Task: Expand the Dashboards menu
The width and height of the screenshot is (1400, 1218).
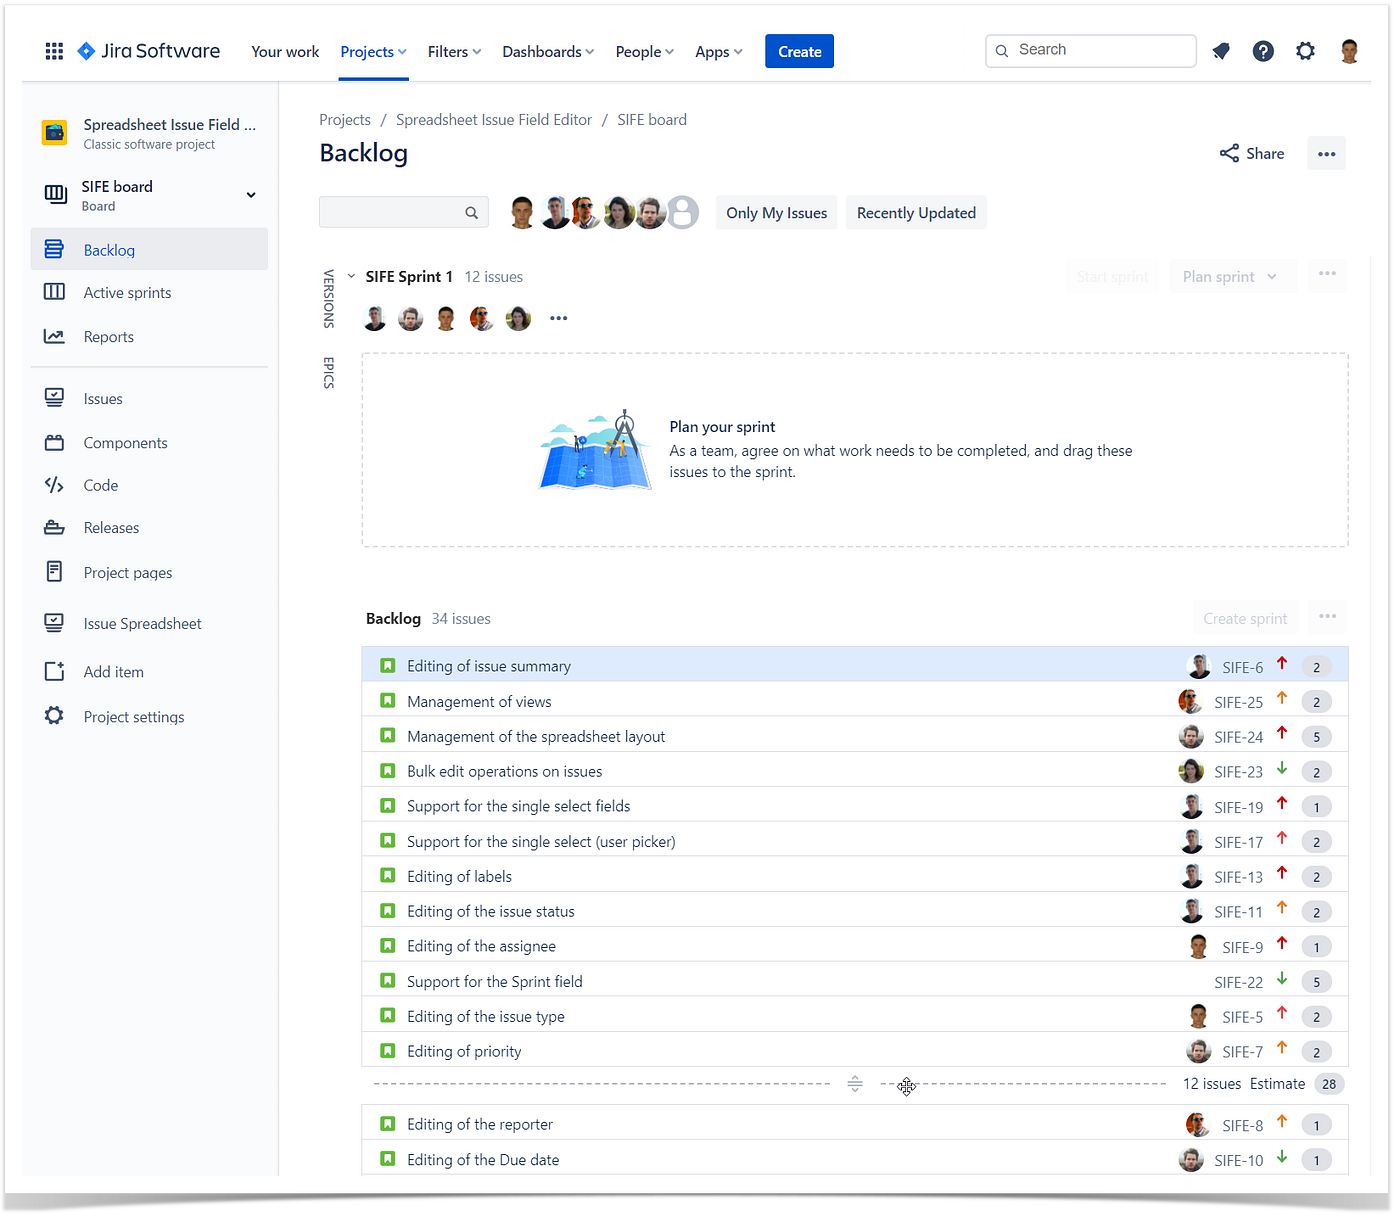Action: tap(548, 52)
